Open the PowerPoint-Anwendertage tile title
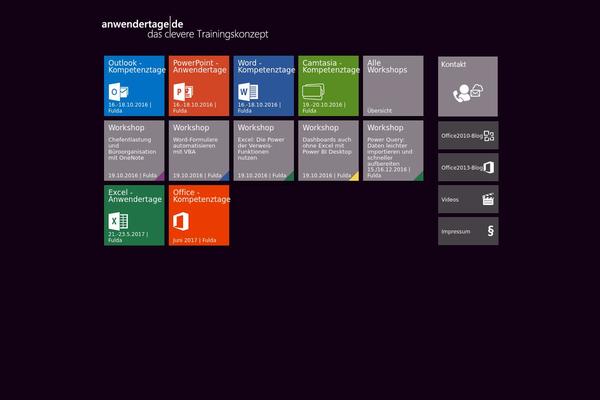This screenshot has height=400, width=600. [x=199, y=66]
